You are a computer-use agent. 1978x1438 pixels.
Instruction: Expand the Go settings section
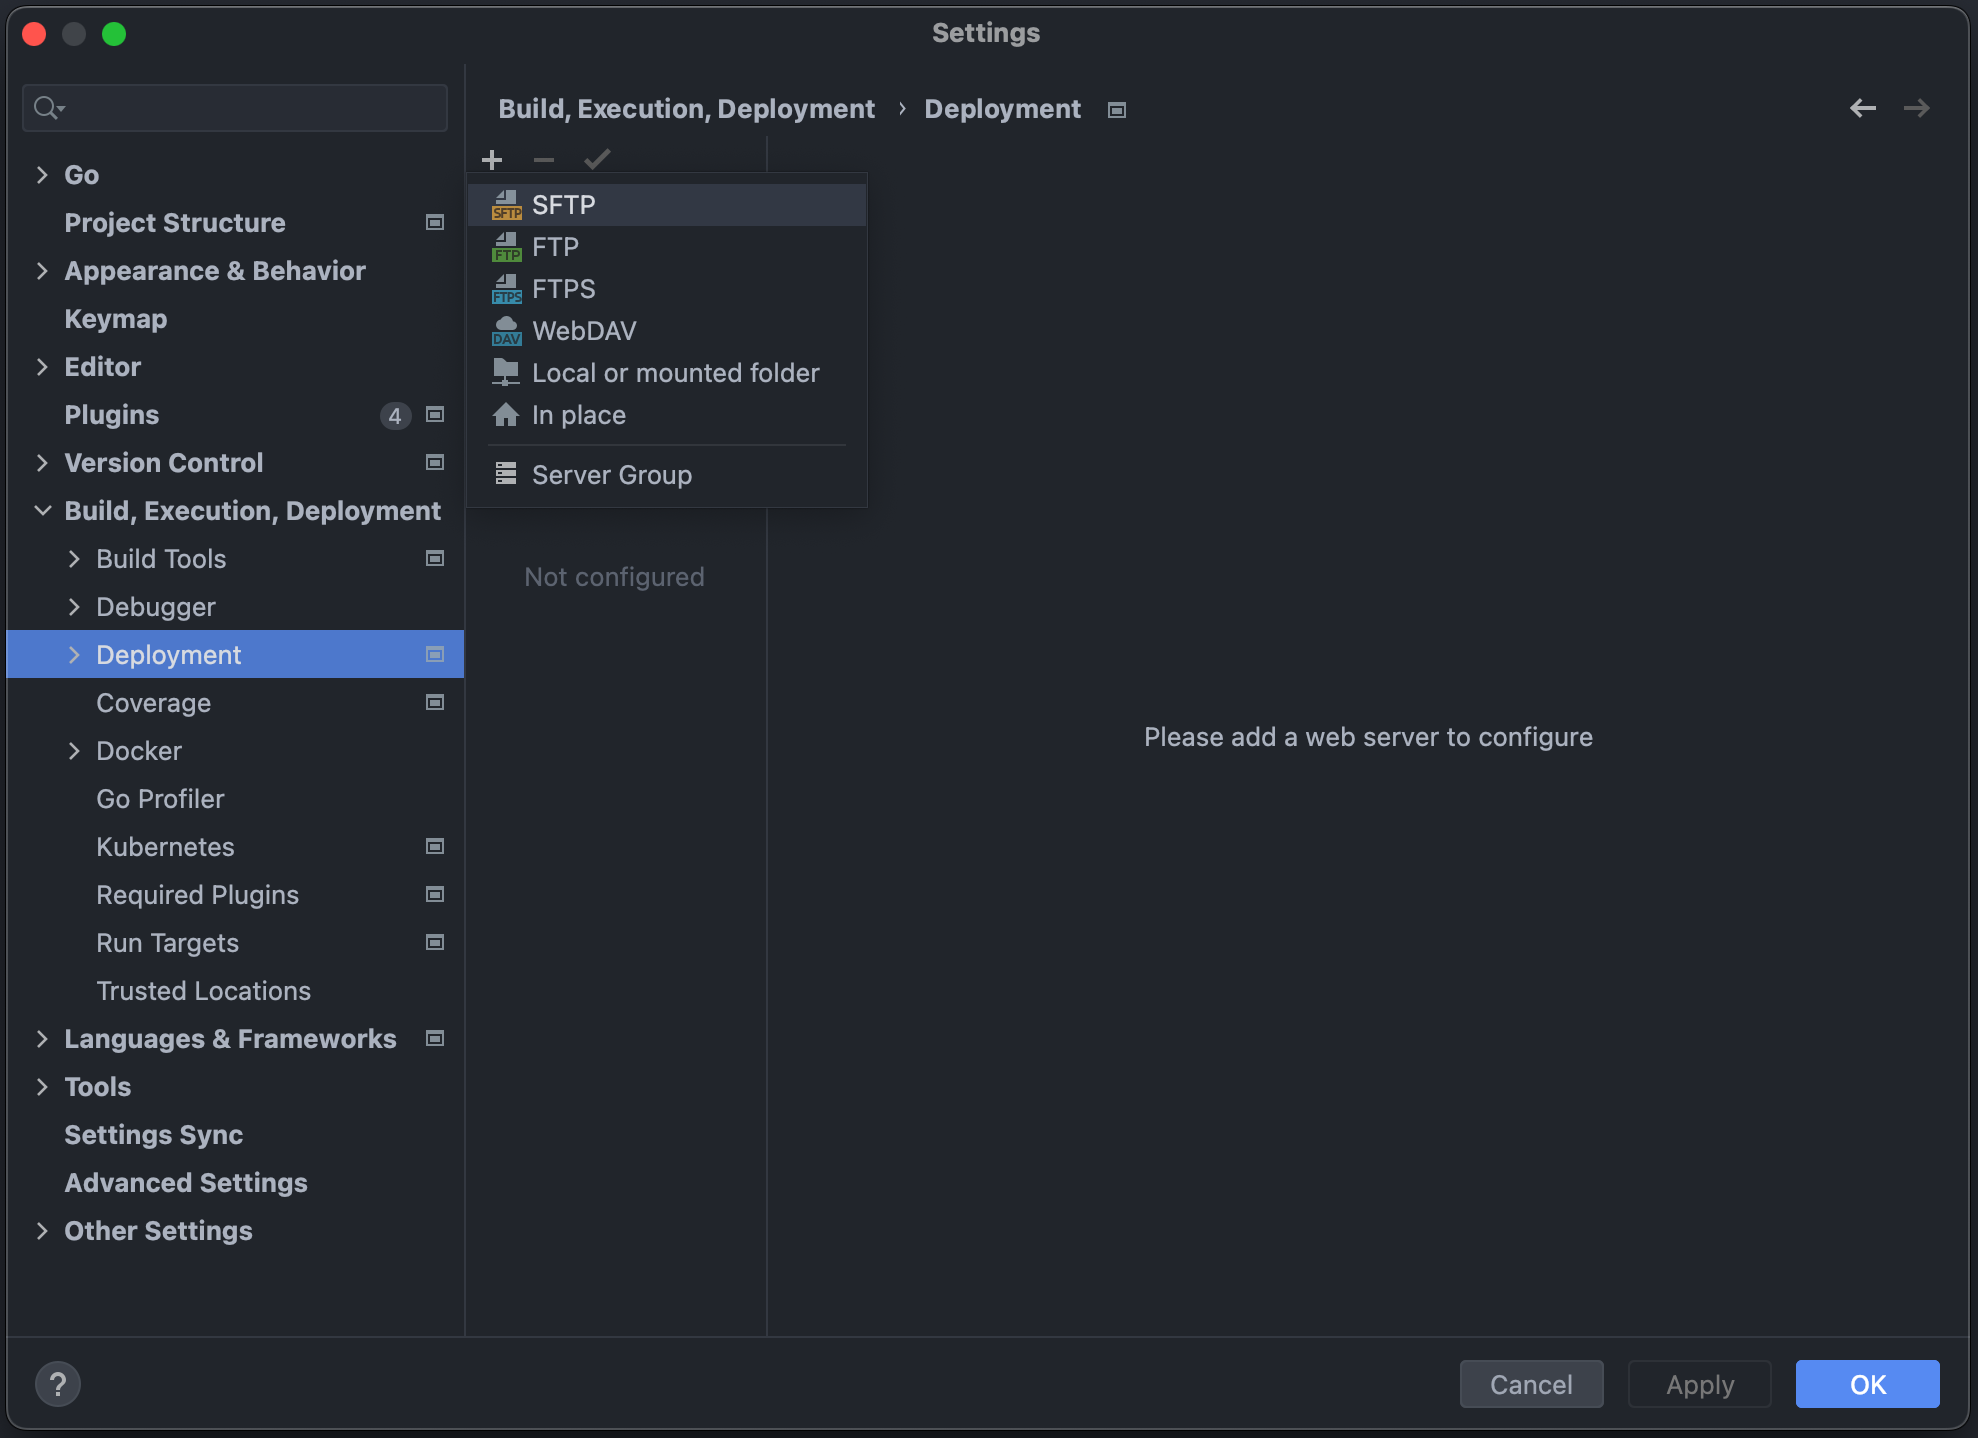(x=42, y=175)
